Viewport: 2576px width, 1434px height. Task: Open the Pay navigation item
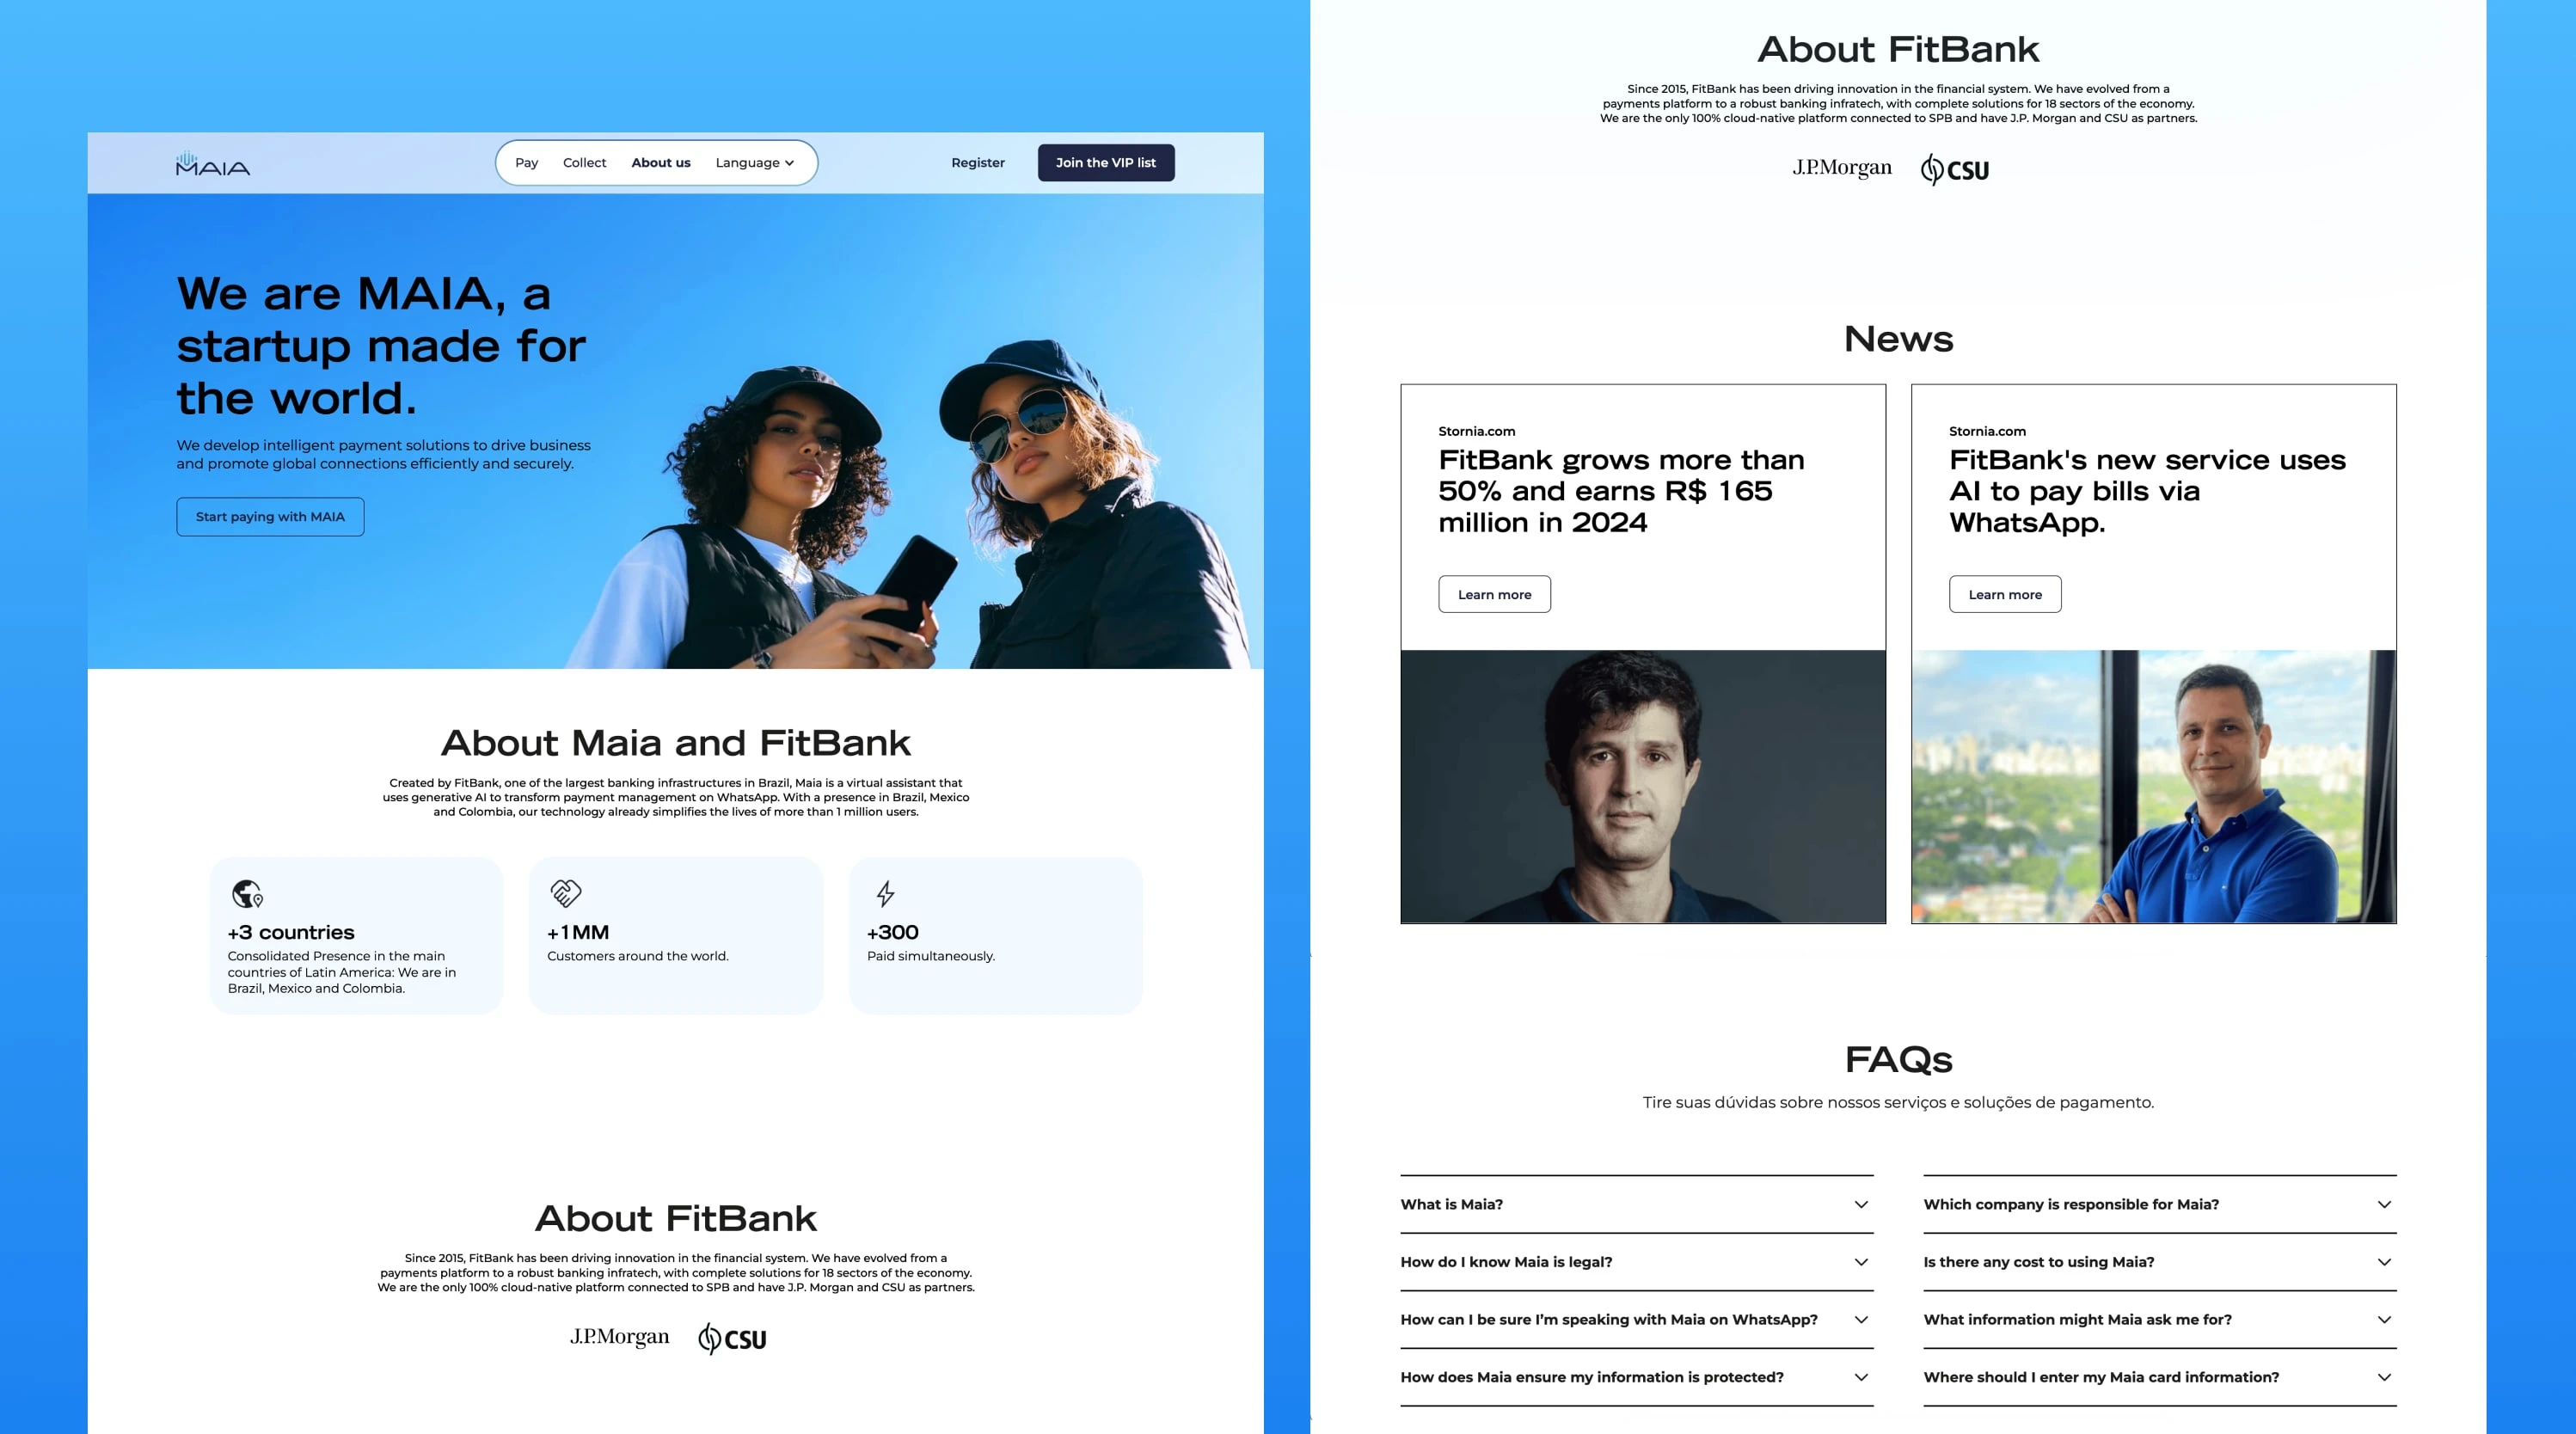point(526,163)
